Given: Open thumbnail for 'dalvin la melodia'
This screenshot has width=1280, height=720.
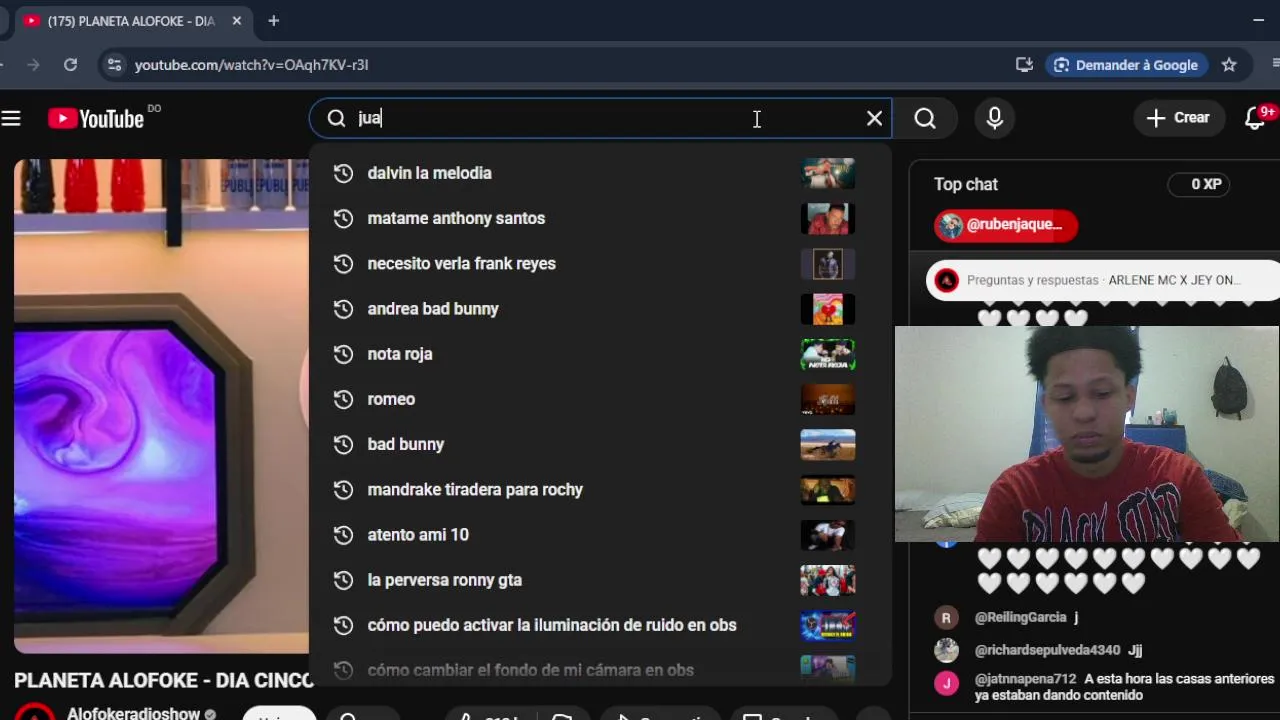Looking at the screenshot, I should click(x=828, y=173).
